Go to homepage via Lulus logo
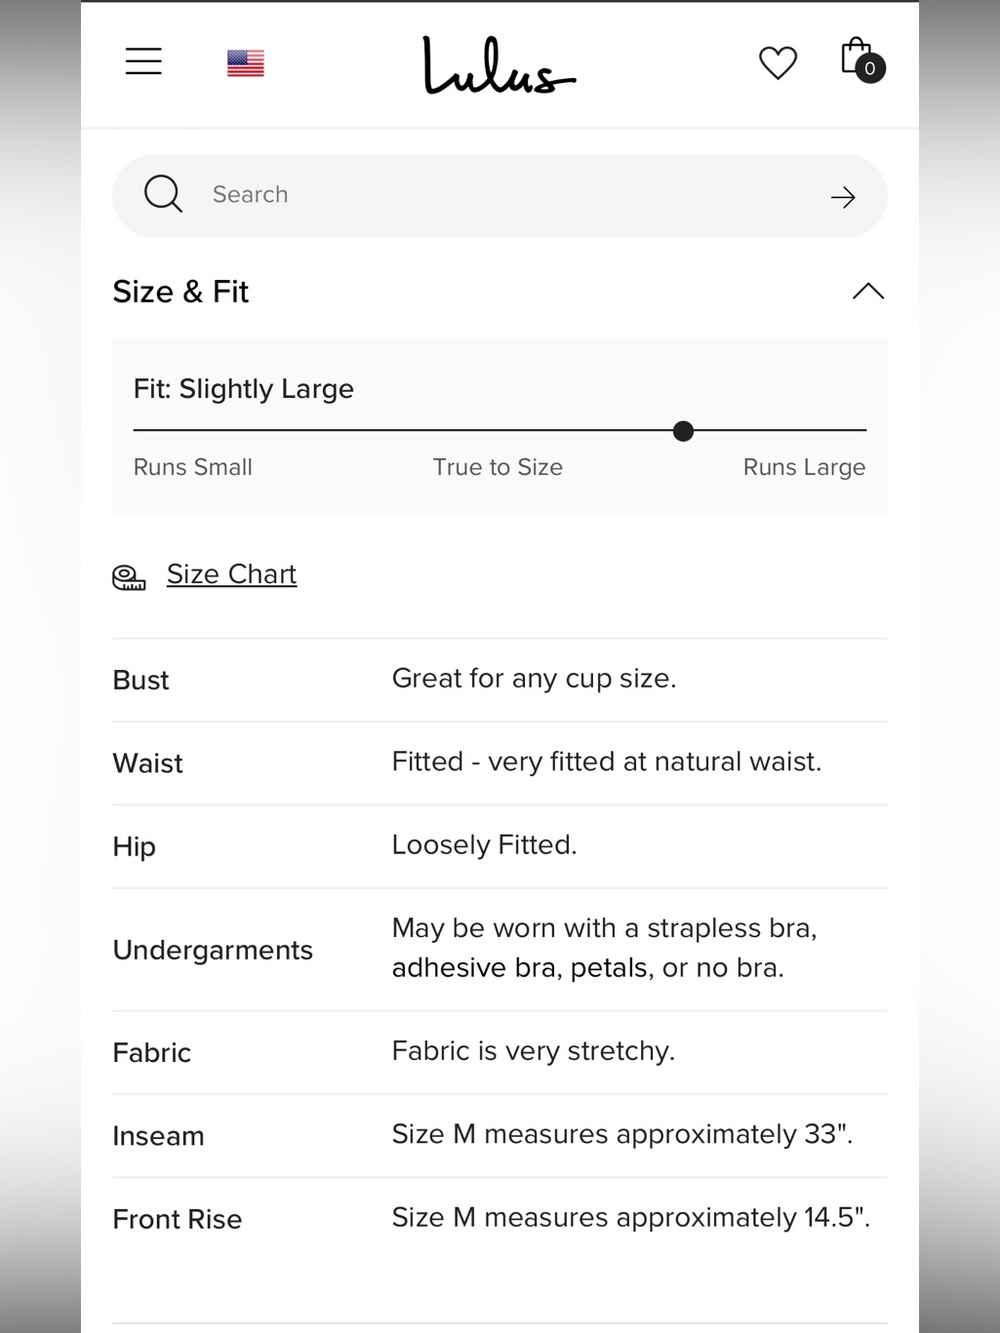 pyautogui.click(x=498, y=65)
